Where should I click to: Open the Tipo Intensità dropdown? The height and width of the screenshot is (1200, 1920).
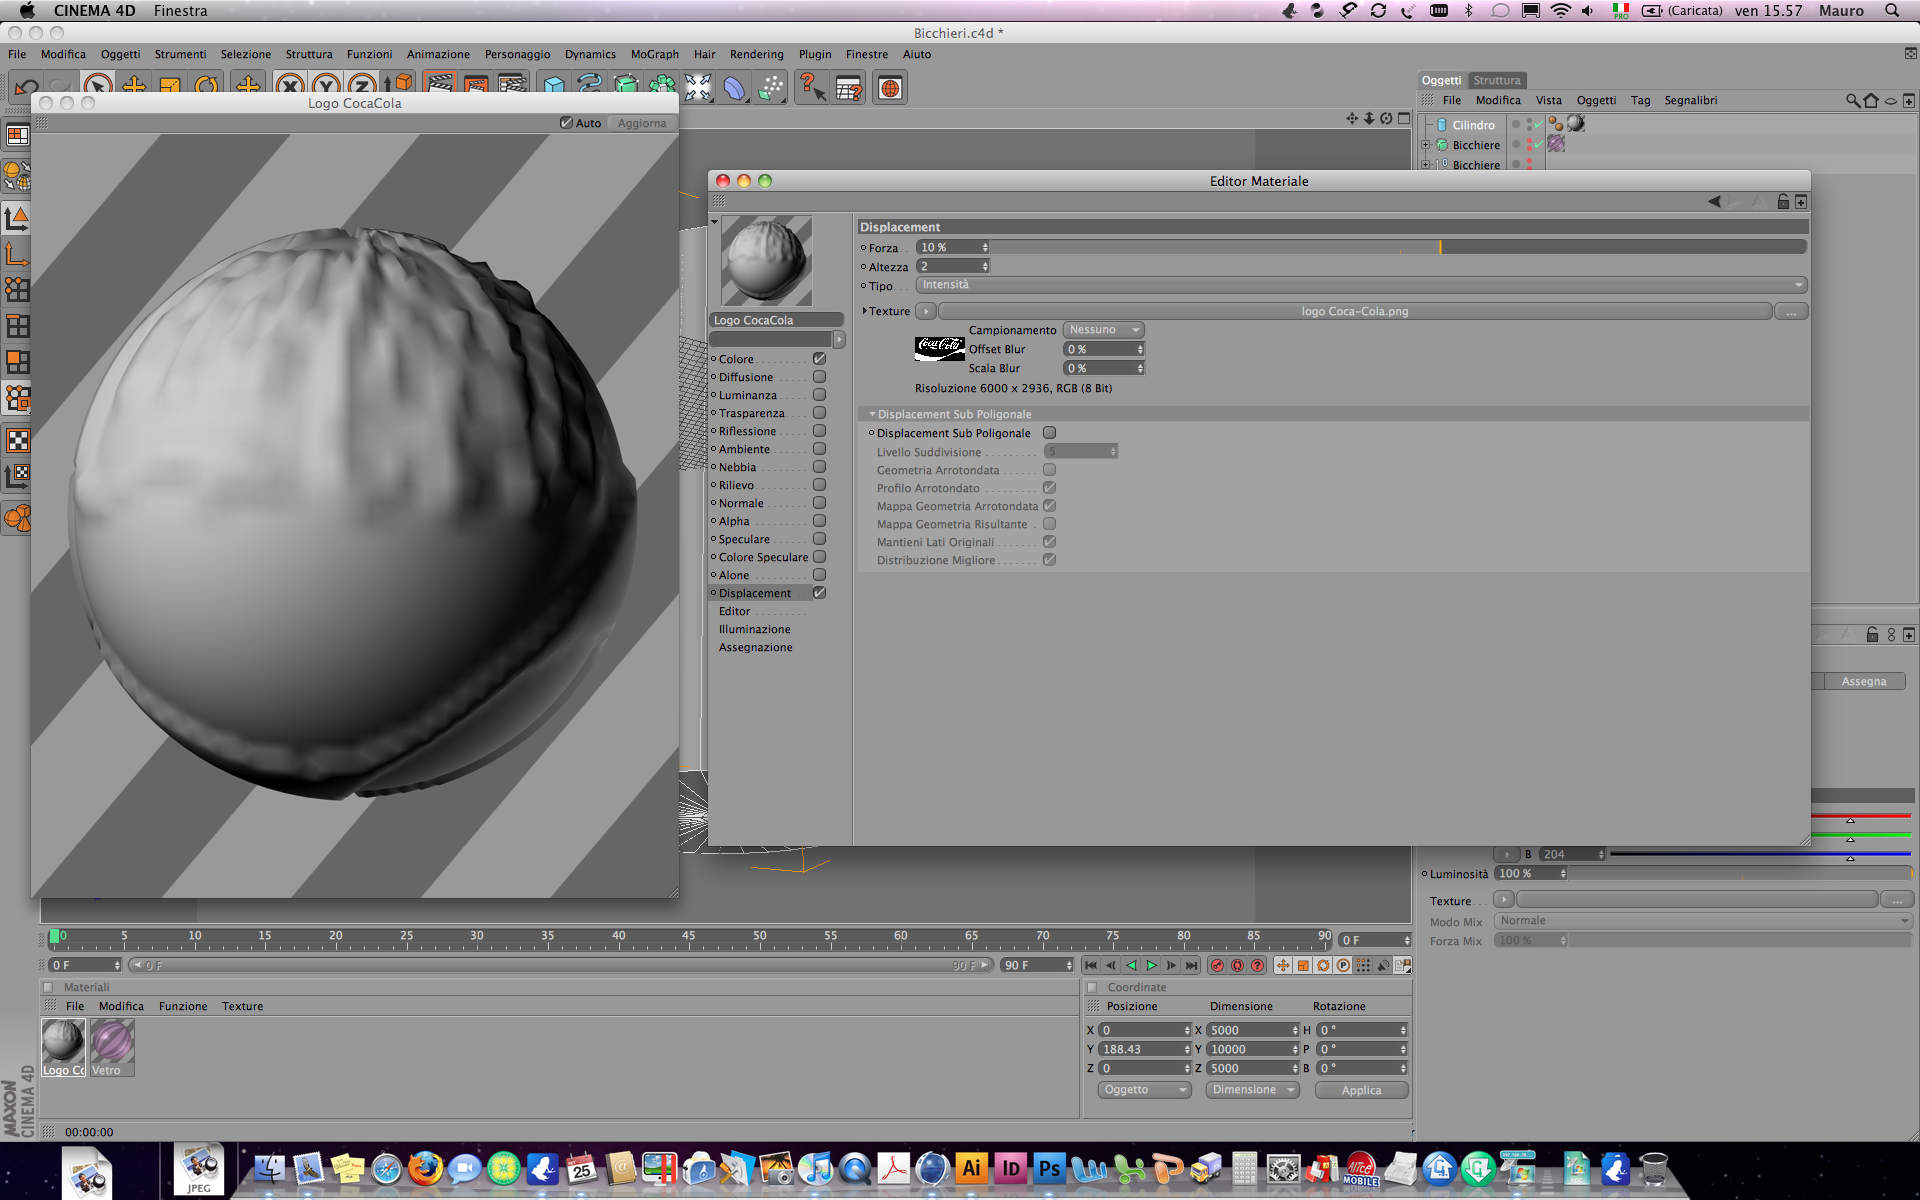click(1361, 285)
